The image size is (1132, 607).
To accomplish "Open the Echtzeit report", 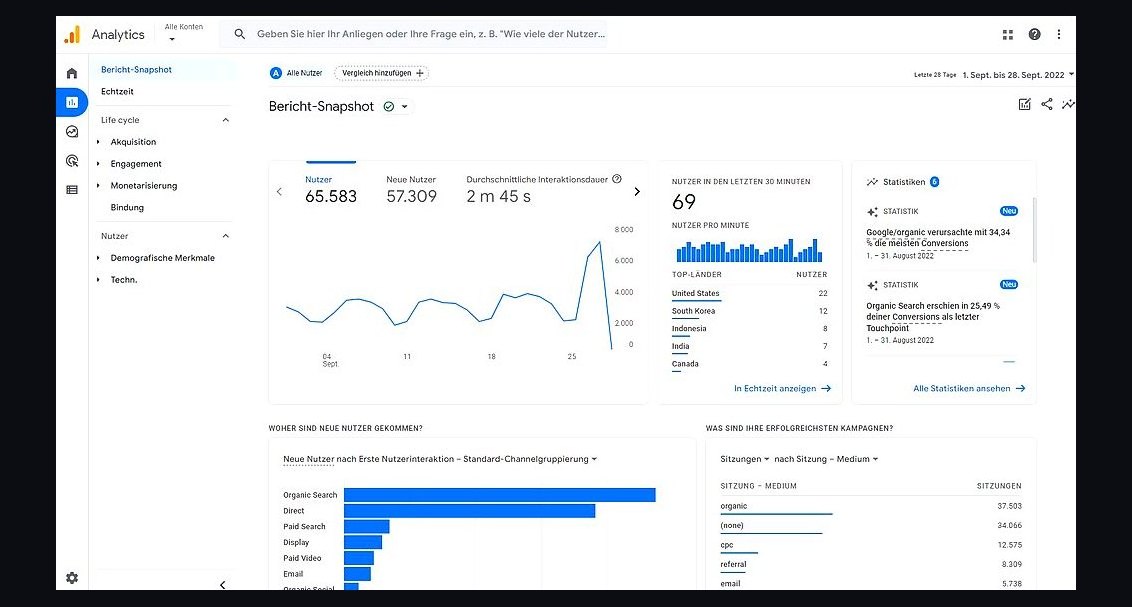I will [118, 92].
